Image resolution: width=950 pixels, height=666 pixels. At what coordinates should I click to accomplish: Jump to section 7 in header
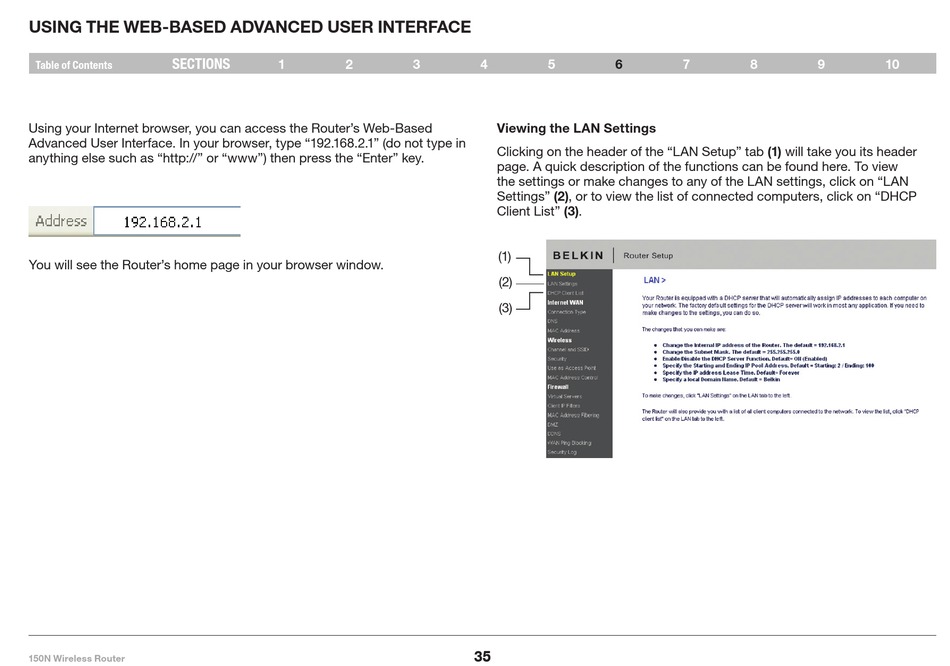(686, 64)
